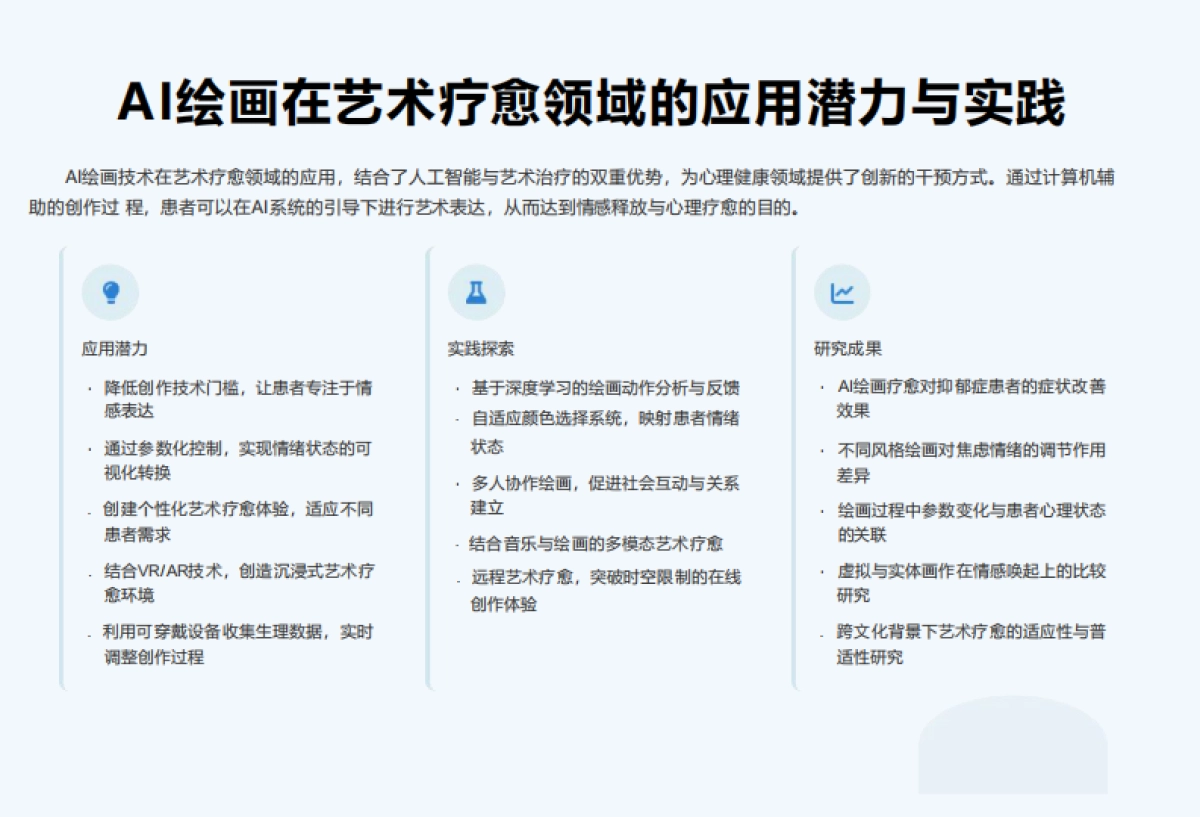This screenshot has height=817, width=1200.
Task: Click the 应用潜力 section heading
Action: click(x=113, y=349)
